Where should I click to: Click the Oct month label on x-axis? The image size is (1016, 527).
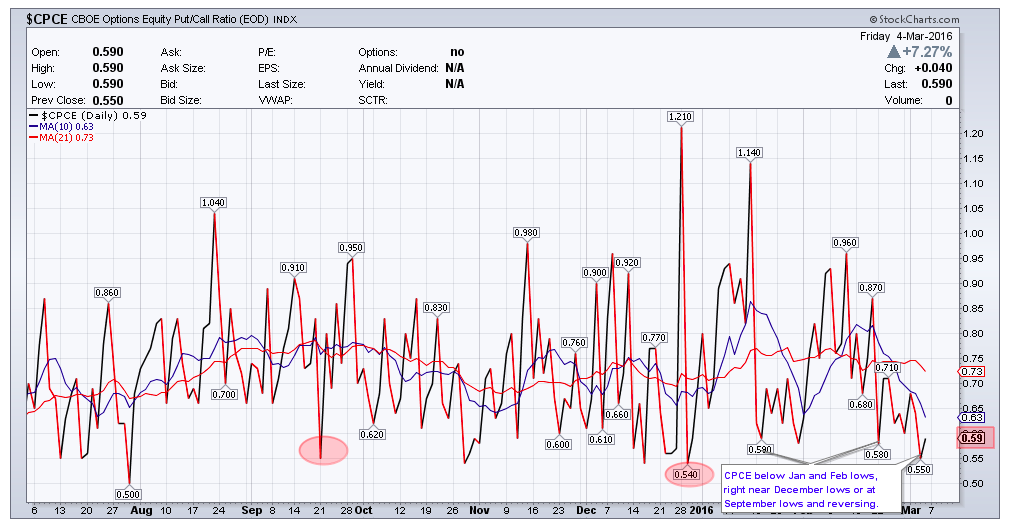coord(364,511)
